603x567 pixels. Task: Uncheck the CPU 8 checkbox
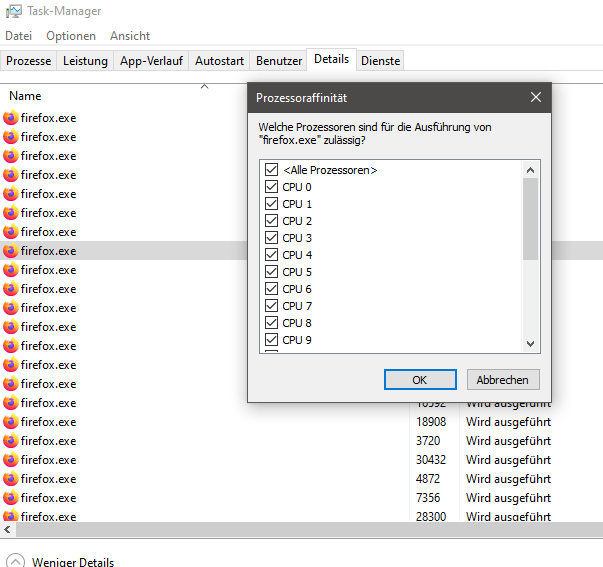(272, 322)
